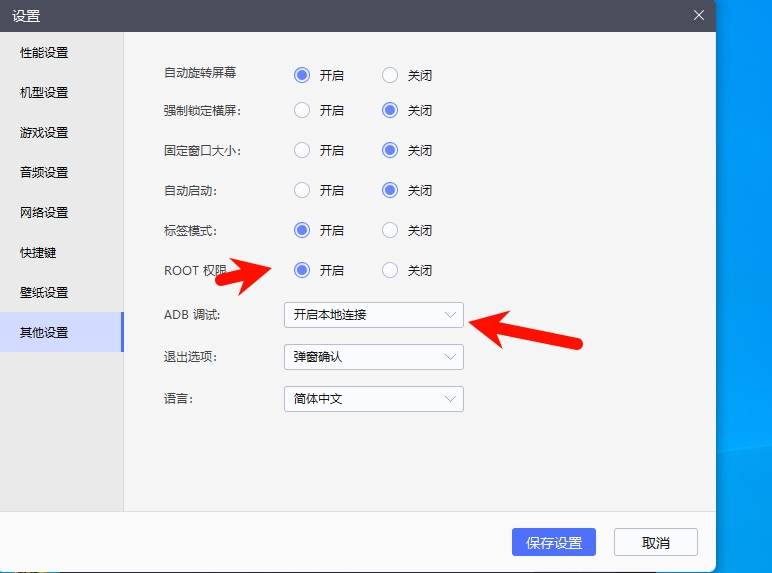Open the 退出选项 dropdown
The height and width of the screenshot is (573, 772).
(373, 357)
